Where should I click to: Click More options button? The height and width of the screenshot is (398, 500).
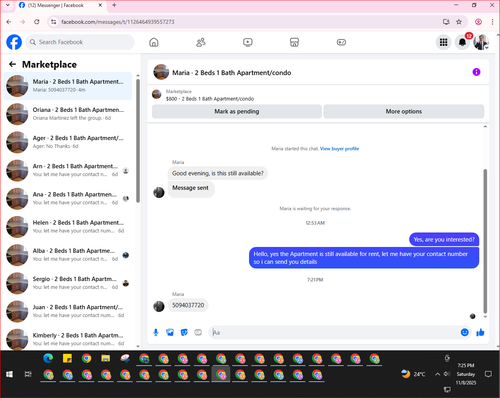click(404, 111)
